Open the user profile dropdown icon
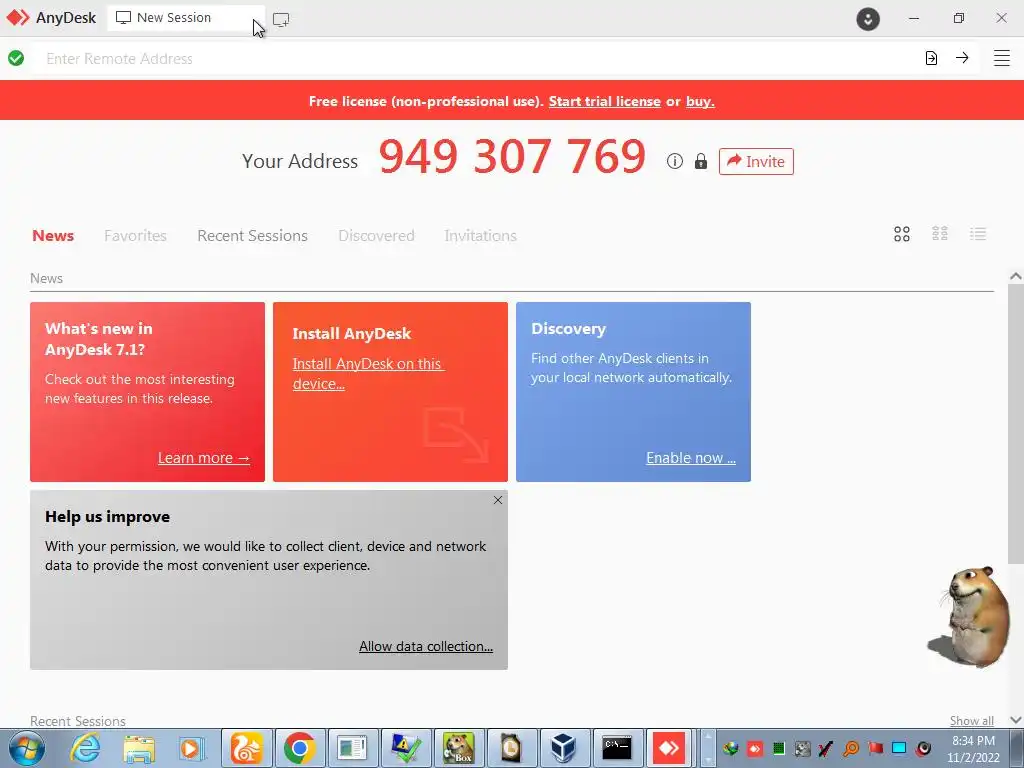1024x768 pixels. pyautogui.click(x=868, y=19)
